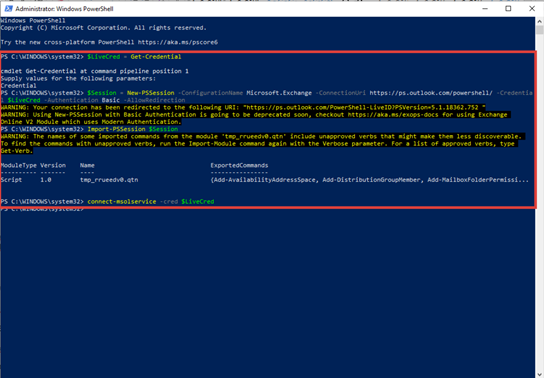This screenshot has height=378, width=544.
Task: Click the 'Copyright (C) Microsoft Corporation' line
Action: click(103, 28)
